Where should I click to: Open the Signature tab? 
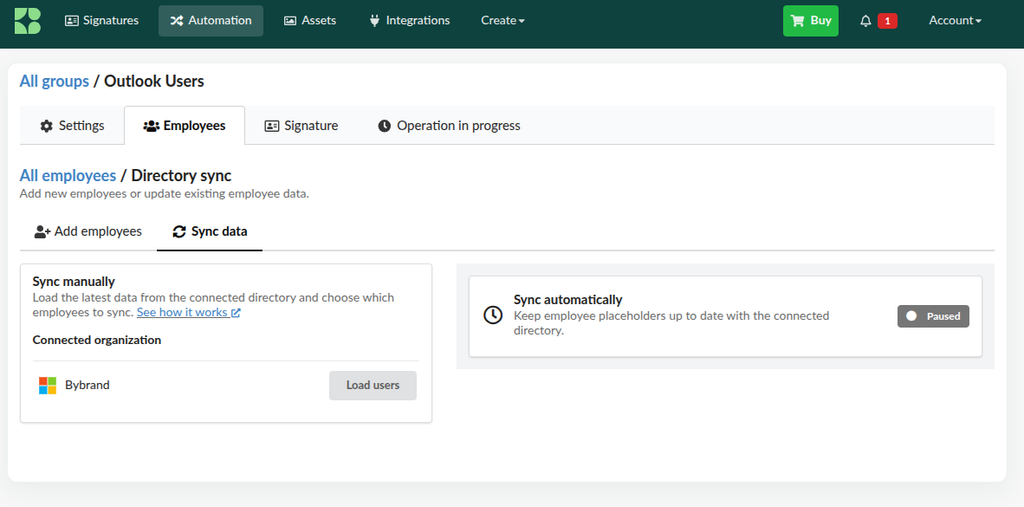(x=301, y=125)
